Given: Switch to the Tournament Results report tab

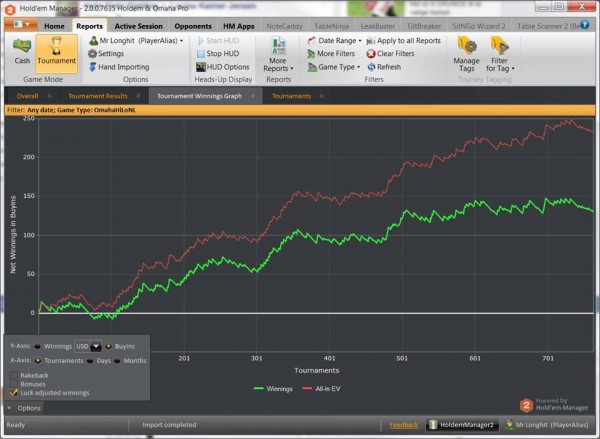Looking at the screenshot, I should [98, 96].
